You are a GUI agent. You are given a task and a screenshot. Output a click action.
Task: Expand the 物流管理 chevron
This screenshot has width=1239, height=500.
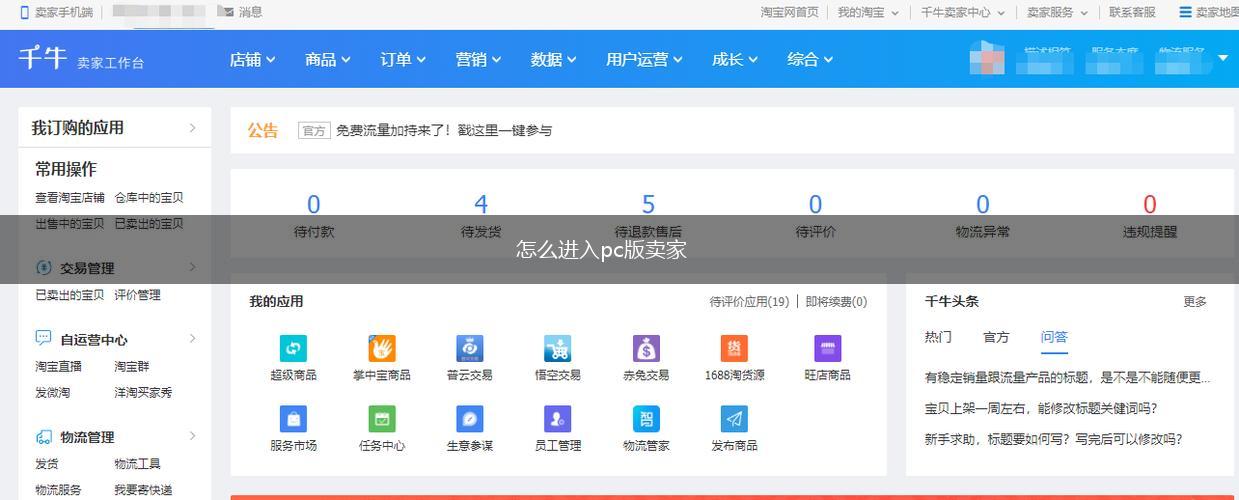coord(192,436)
